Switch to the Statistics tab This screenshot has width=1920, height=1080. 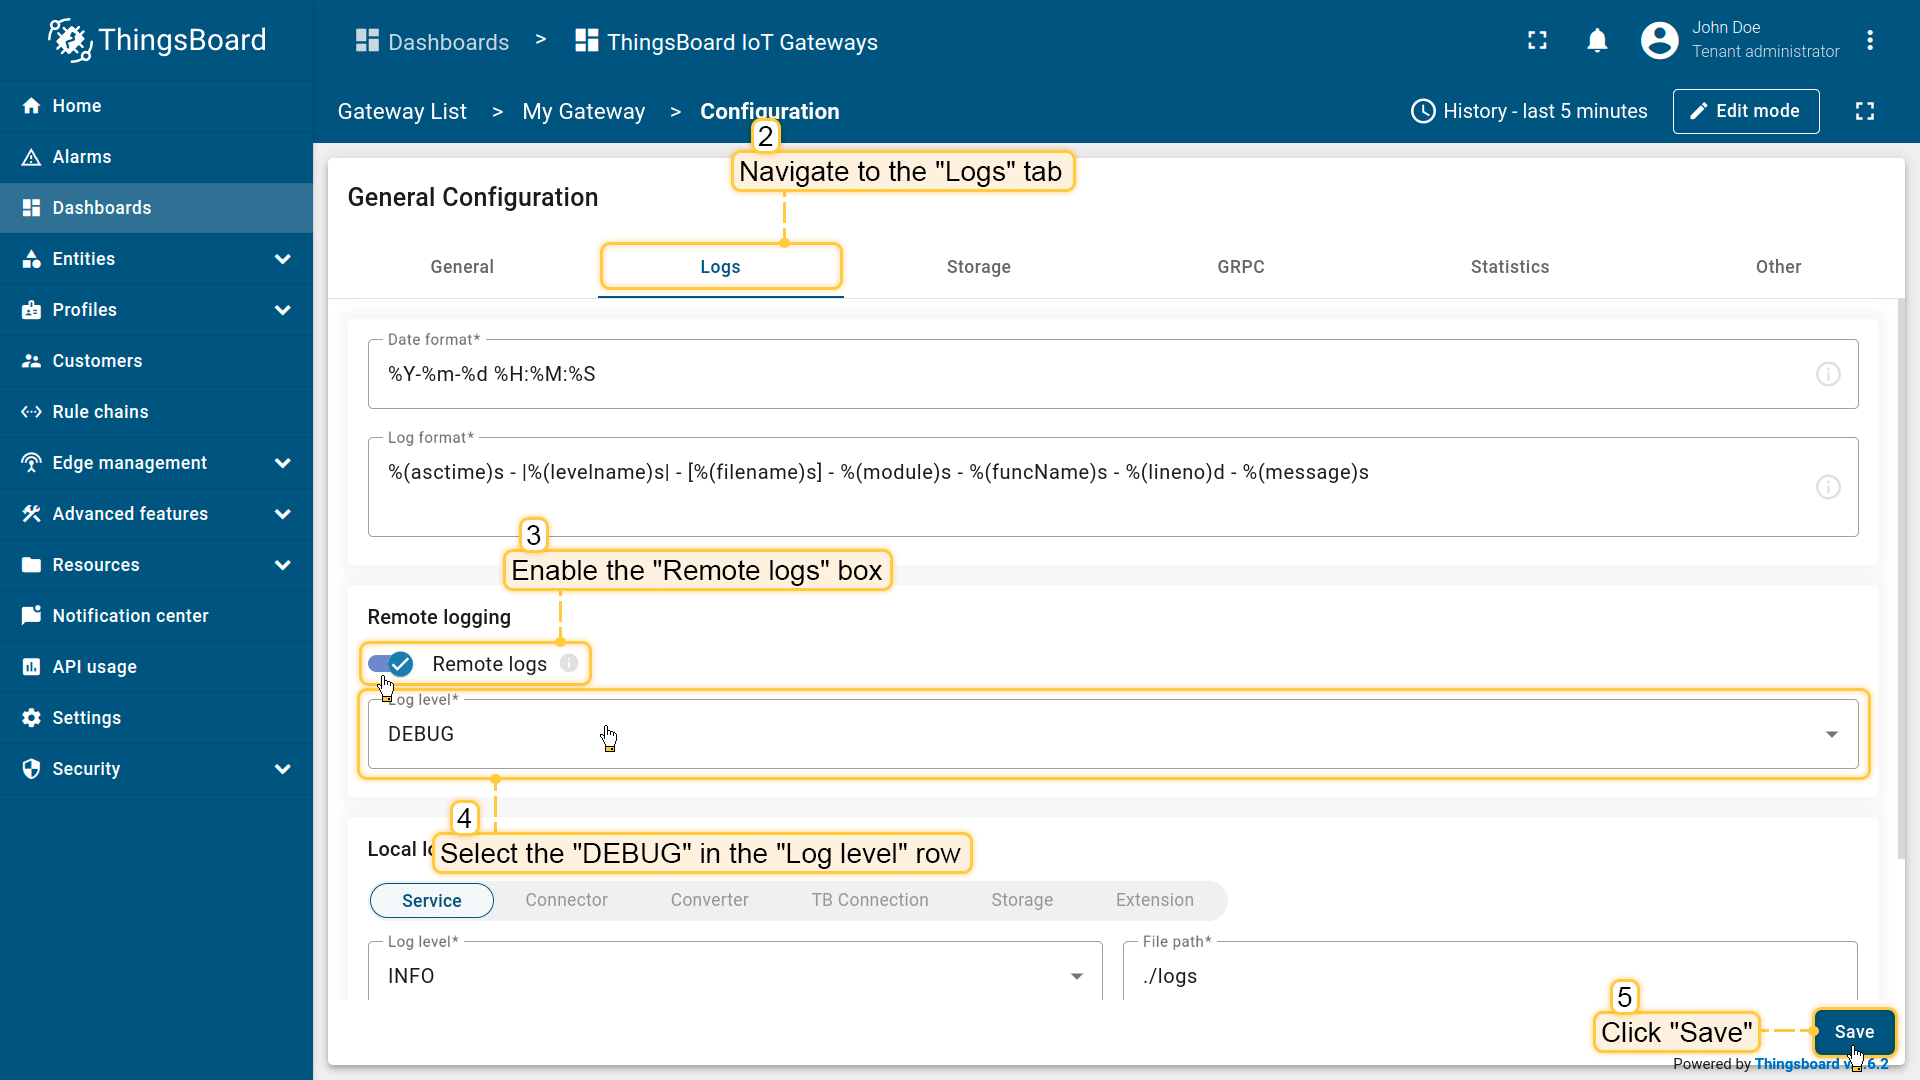(x=1510, y=267)
